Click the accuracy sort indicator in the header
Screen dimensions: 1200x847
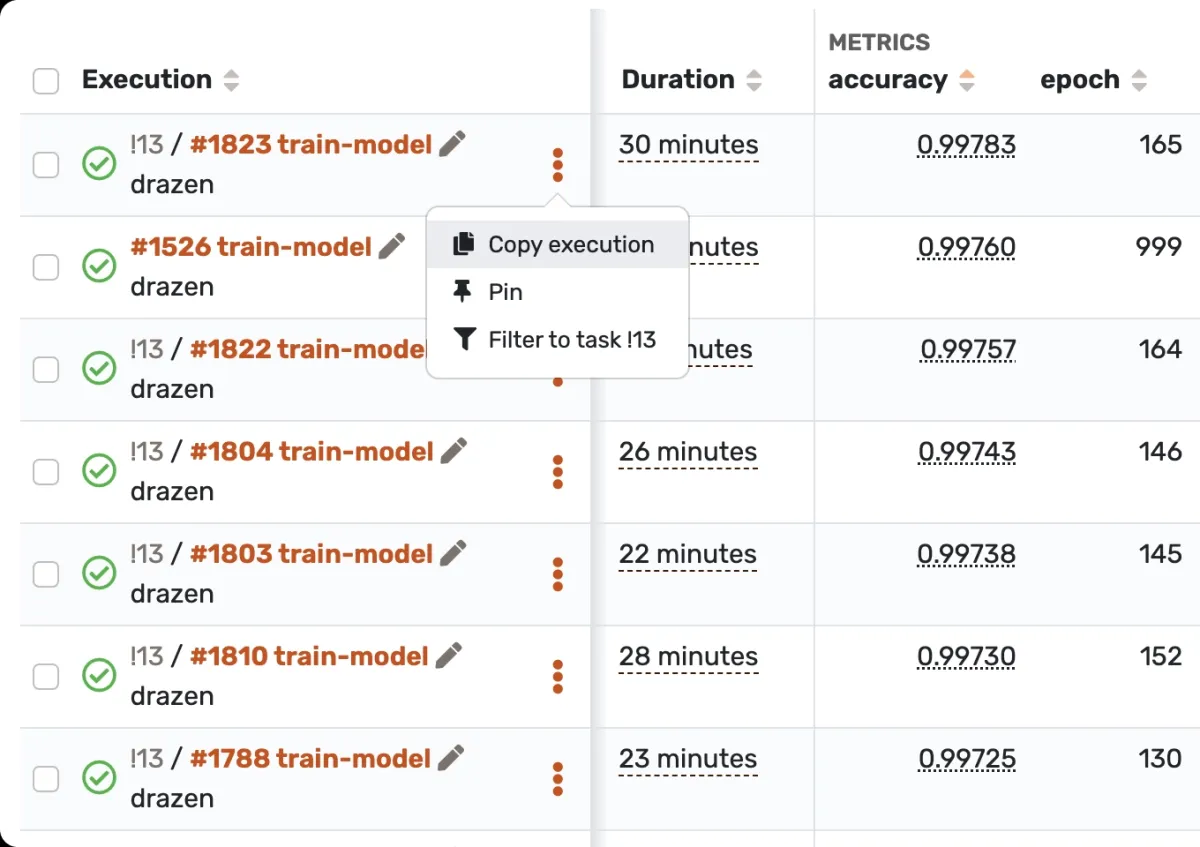point(966,81)
